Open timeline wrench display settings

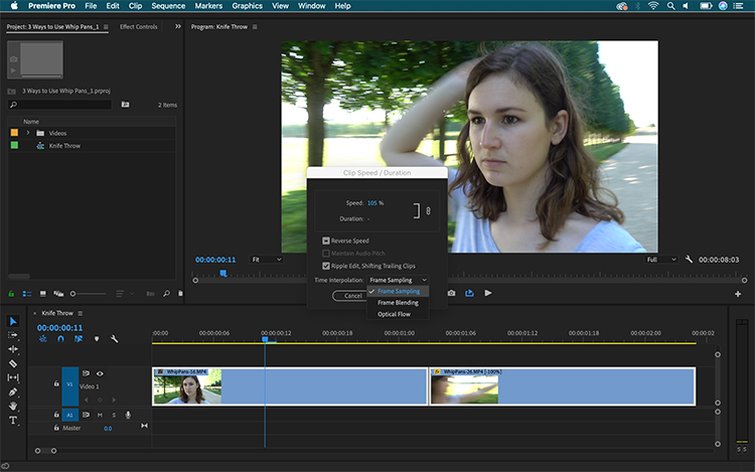click(114, 339)
